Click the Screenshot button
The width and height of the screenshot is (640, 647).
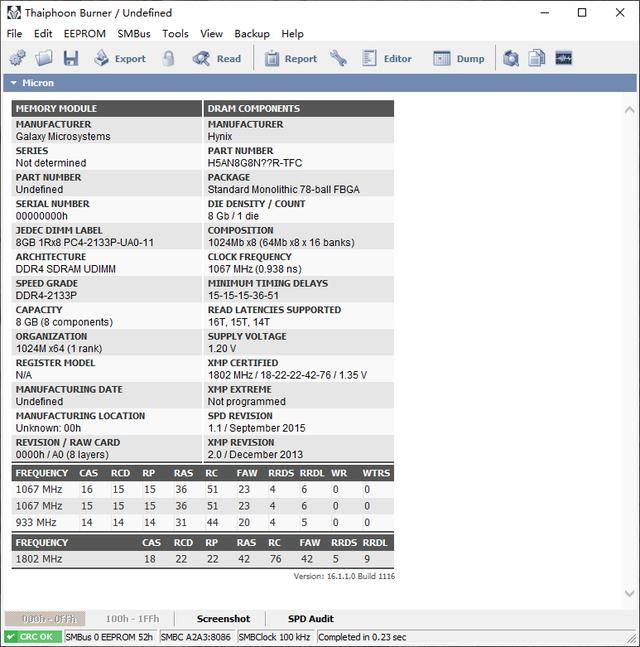[x=223, y=619]
